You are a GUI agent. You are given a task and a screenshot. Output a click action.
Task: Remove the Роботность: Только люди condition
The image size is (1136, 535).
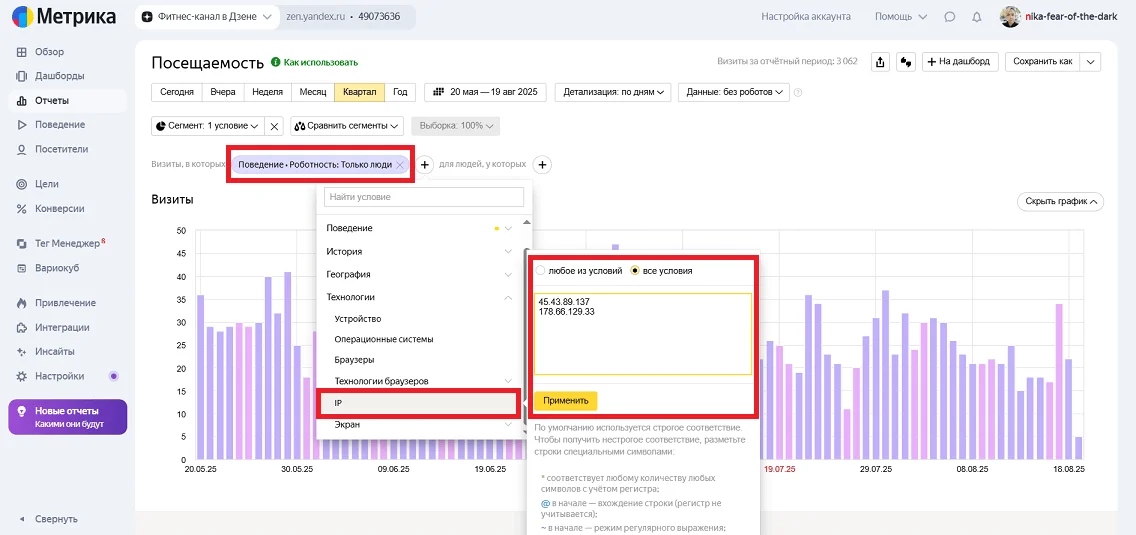[x=400, y=165]
